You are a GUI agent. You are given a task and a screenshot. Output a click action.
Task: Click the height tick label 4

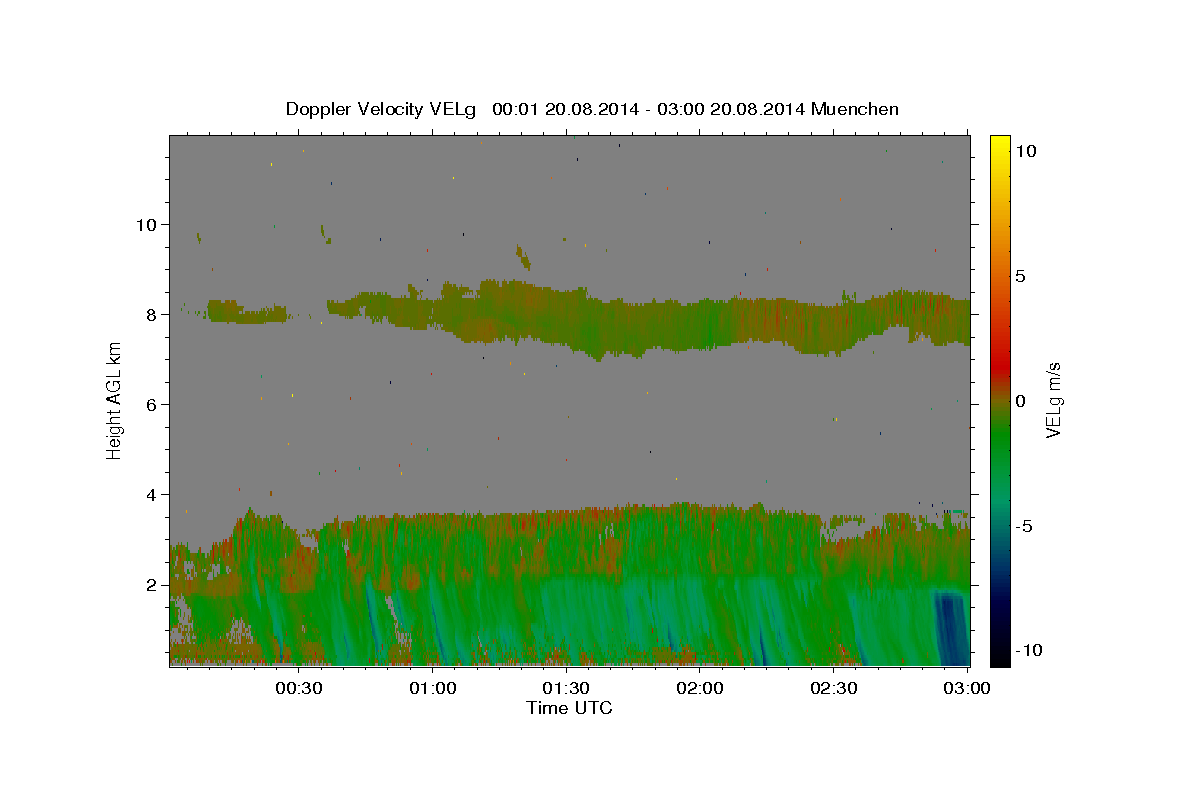(x=152, y=495)
